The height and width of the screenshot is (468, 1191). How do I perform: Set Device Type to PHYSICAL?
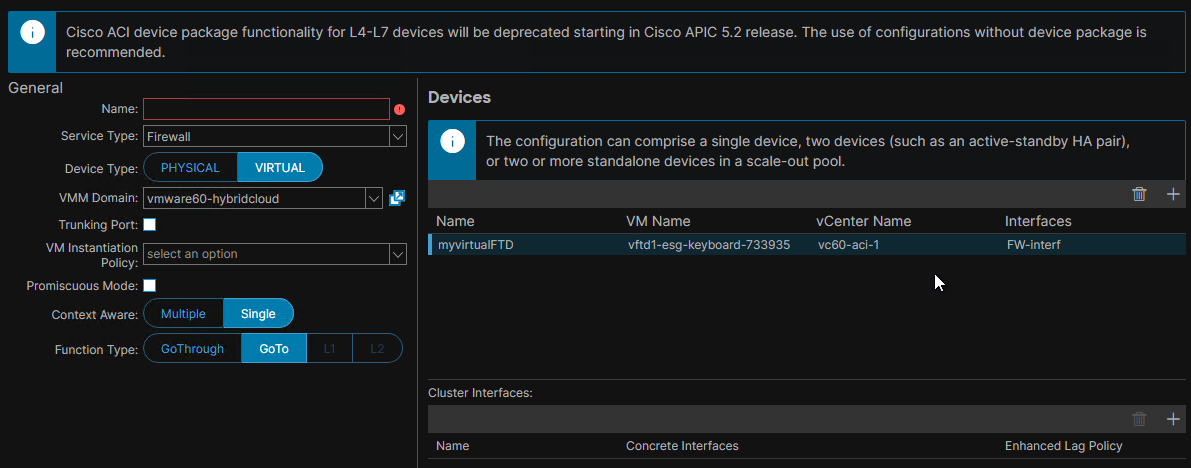click(x=190, y=168)
